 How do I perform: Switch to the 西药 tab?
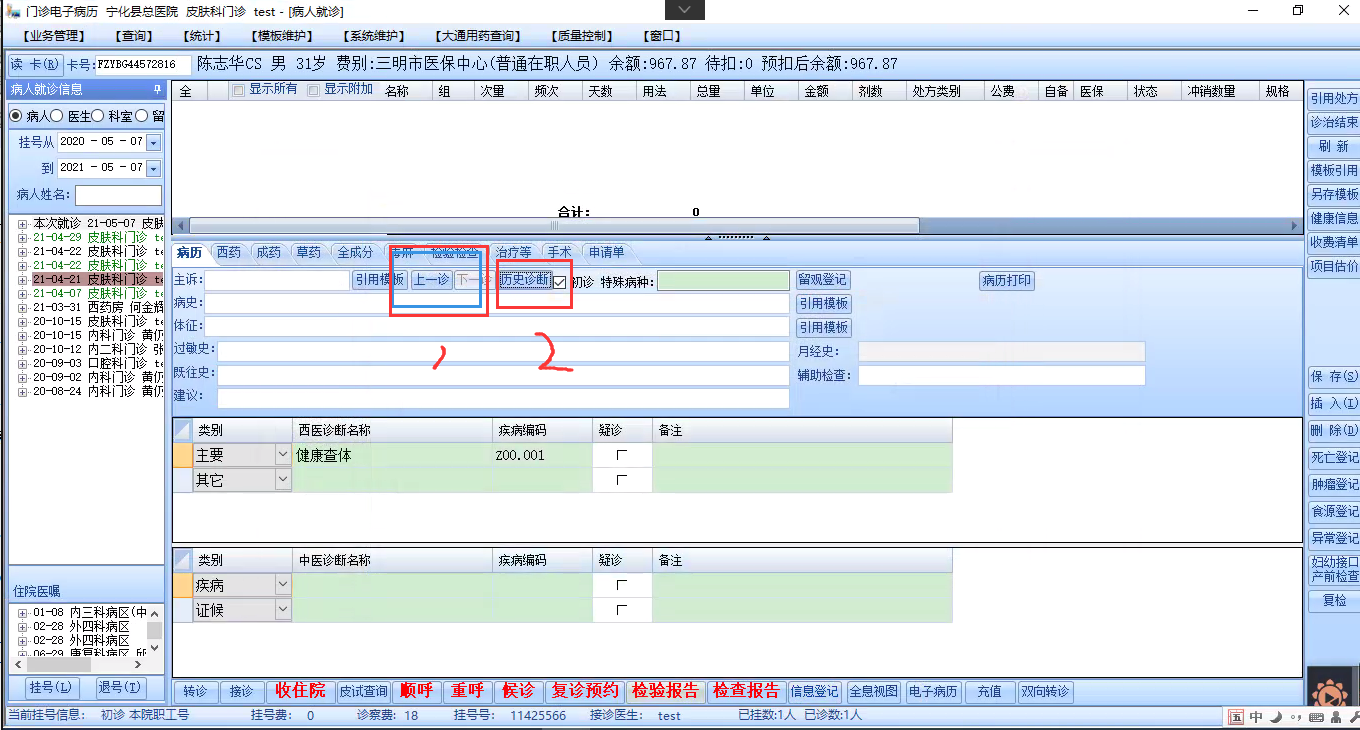pyautogui.click(x=229, y=253)
